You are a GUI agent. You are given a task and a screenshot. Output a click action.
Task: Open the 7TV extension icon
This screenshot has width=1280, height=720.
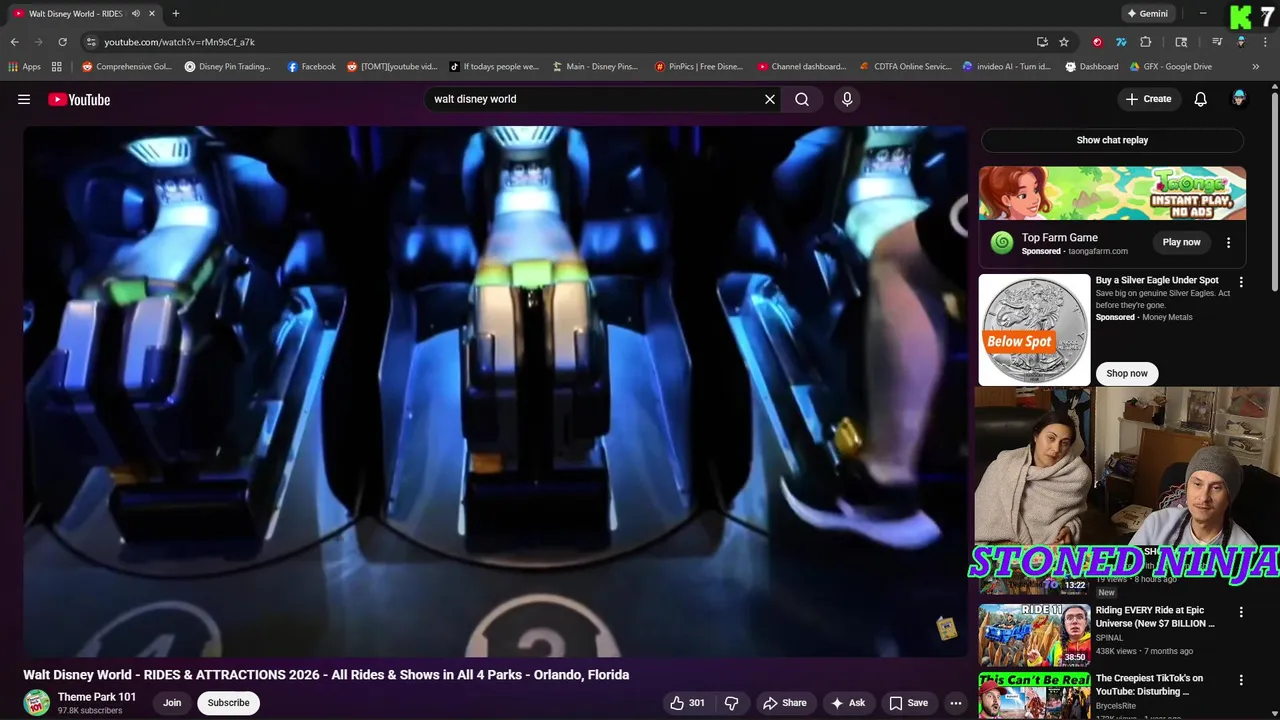pyautogui.click(x=1121, y=42)
